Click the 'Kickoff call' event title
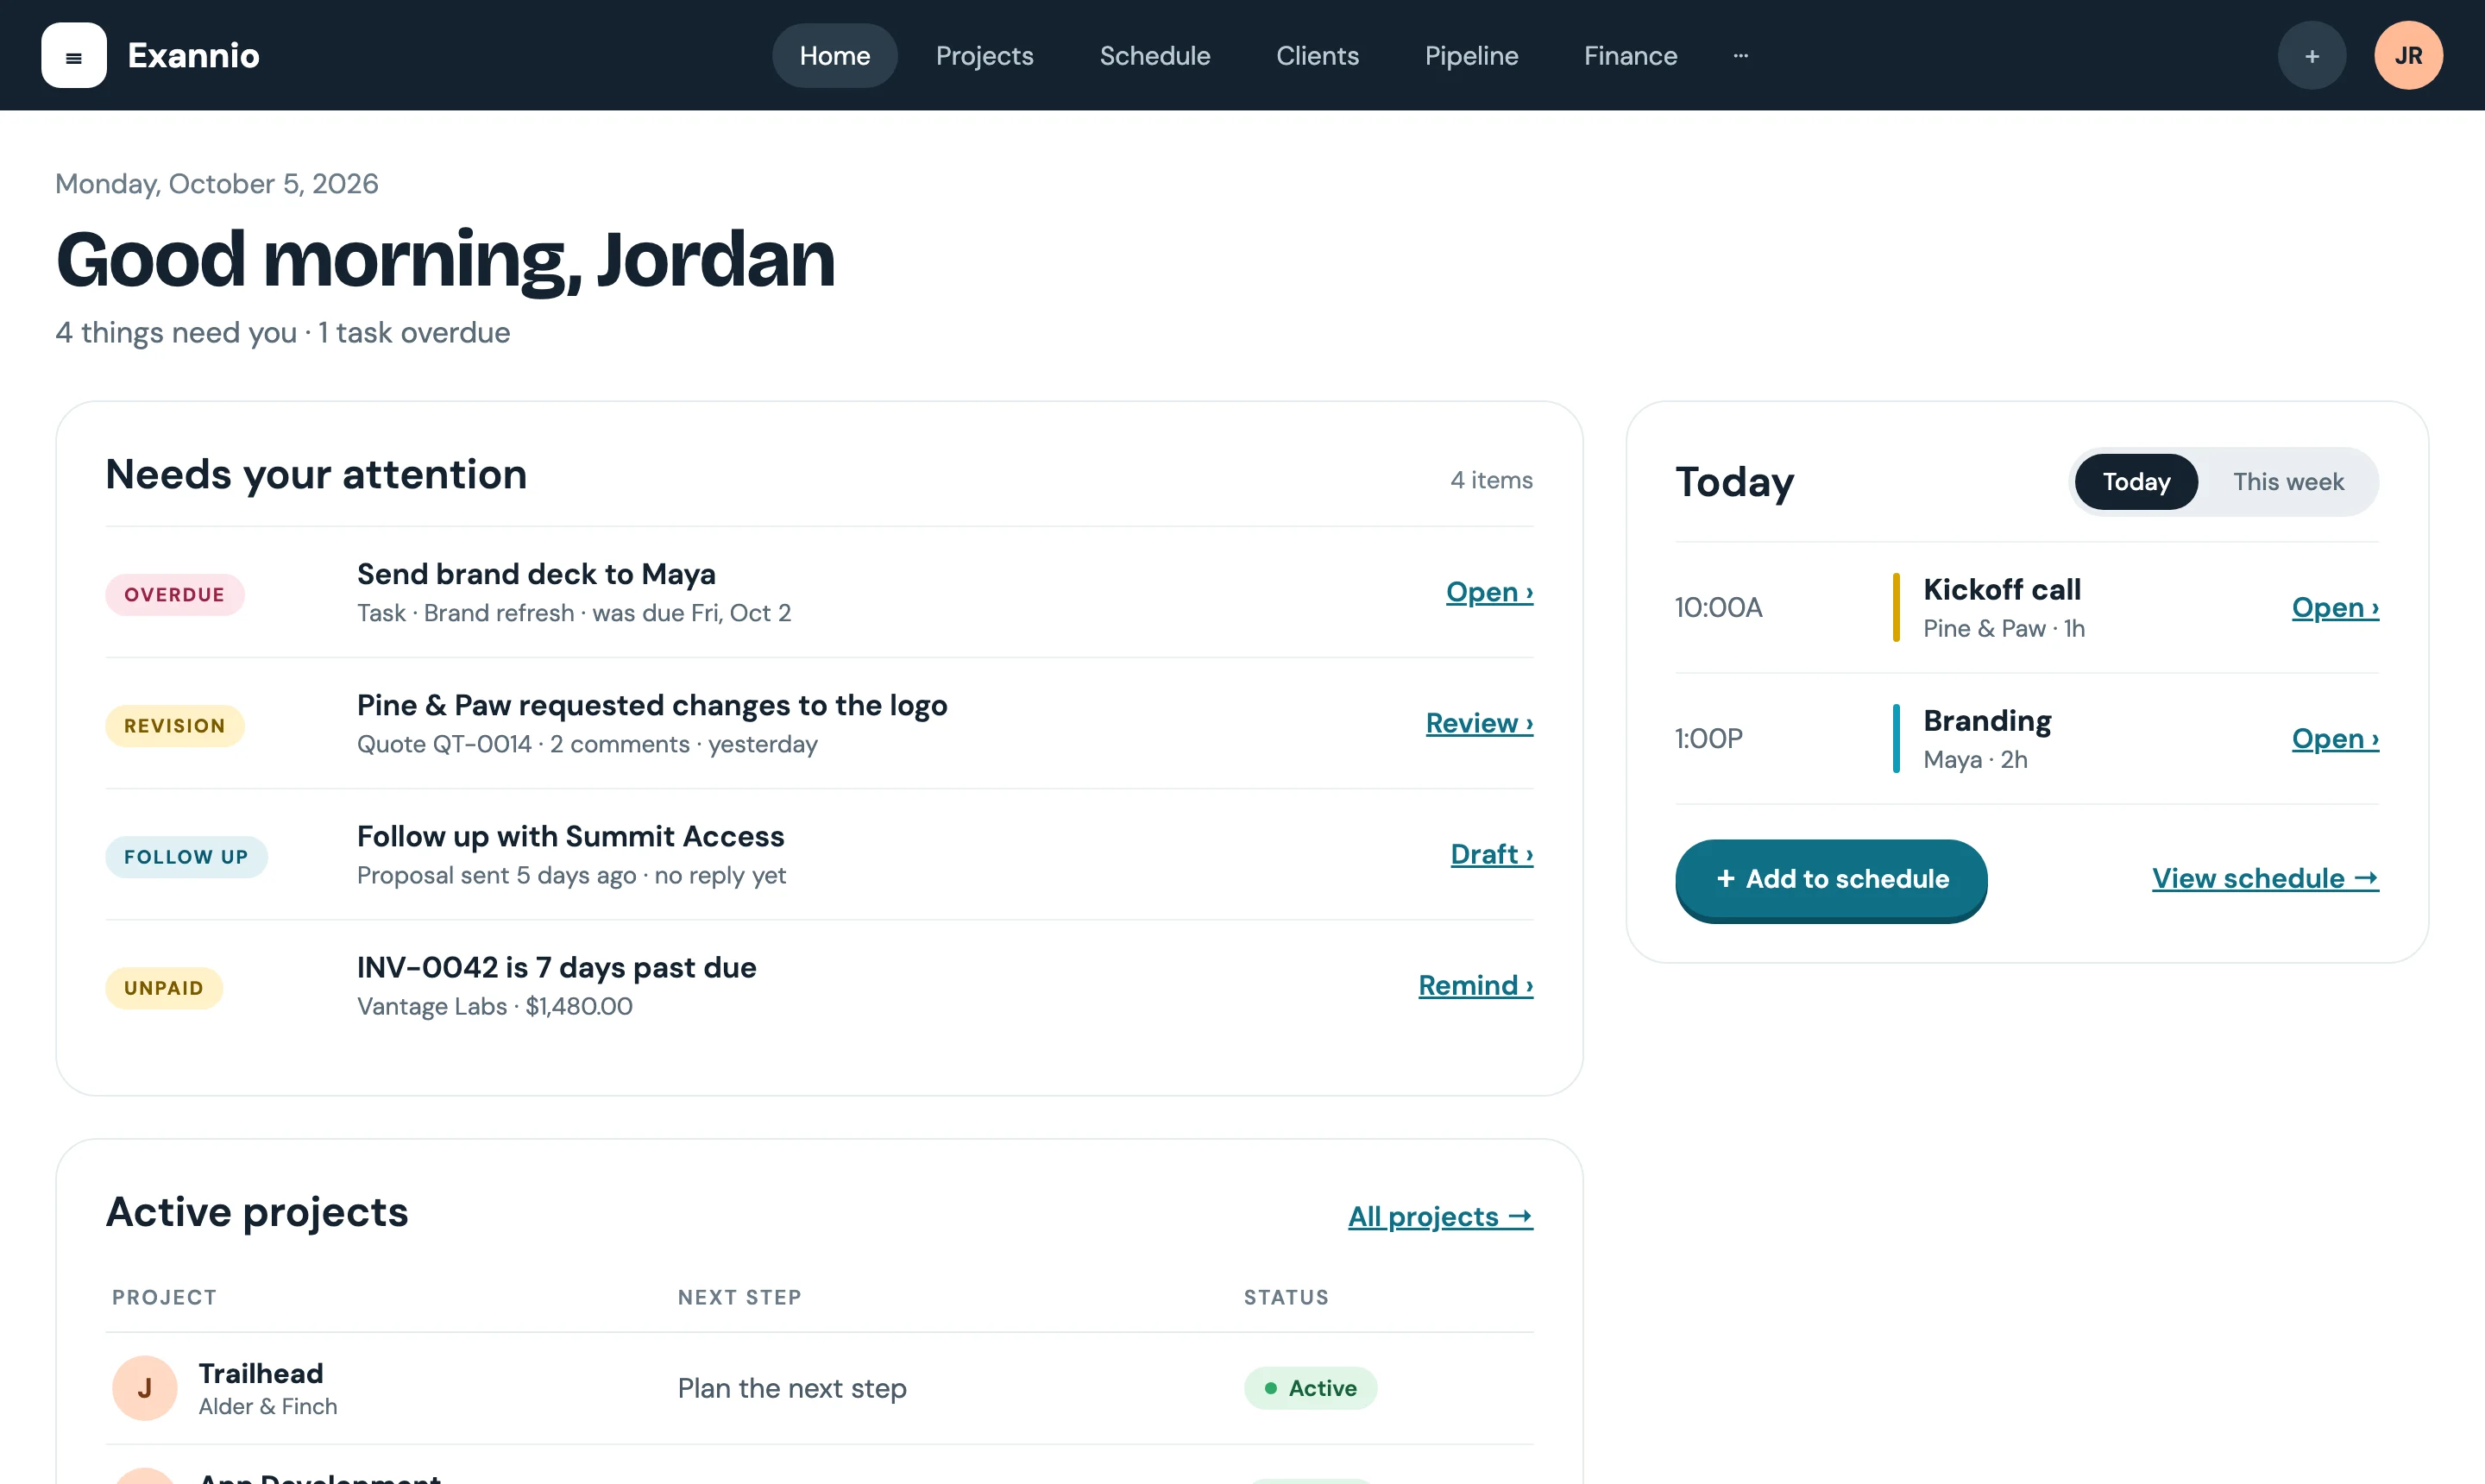Viewport: 2485px width, 1484px height. click(x=2001, y=589)
